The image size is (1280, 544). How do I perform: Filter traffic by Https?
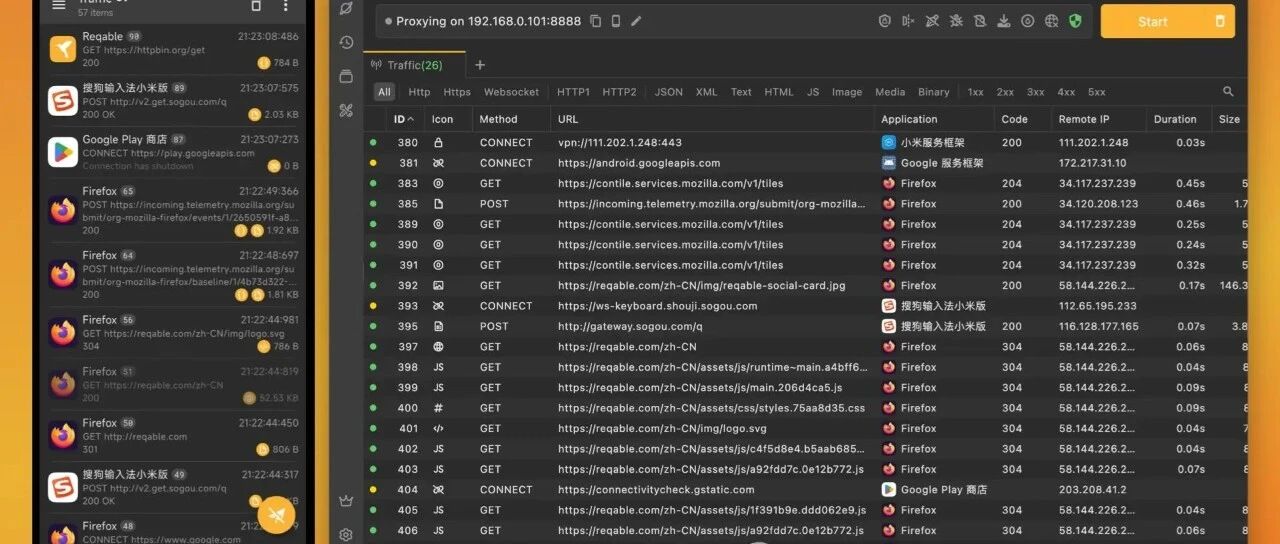(457, 92)
